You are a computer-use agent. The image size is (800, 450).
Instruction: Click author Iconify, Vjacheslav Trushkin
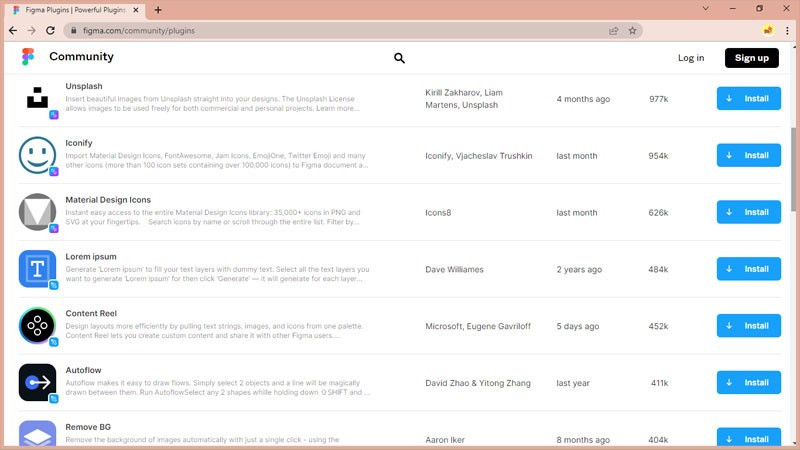click(479, 156)
